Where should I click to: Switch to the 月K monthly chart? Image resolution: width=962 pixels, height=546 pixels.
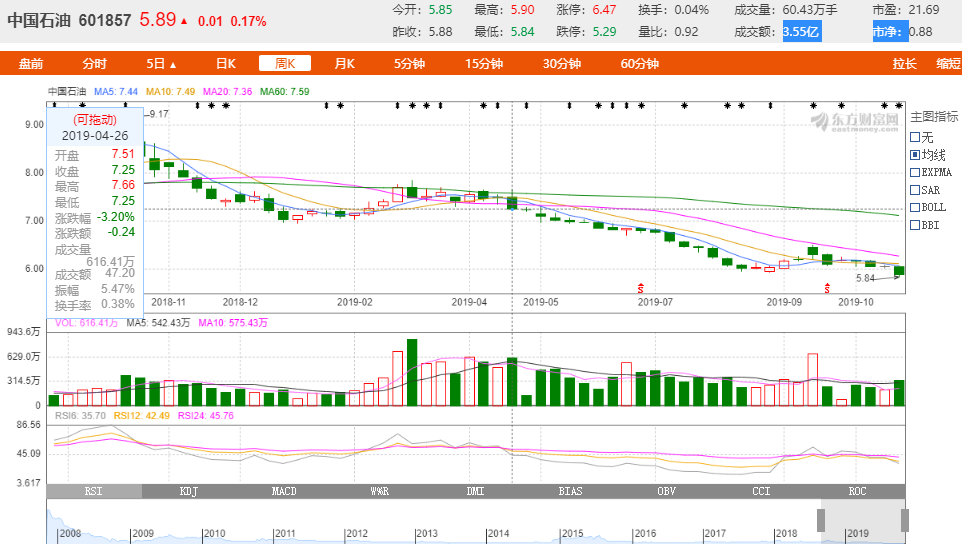[x=344, y=64]
